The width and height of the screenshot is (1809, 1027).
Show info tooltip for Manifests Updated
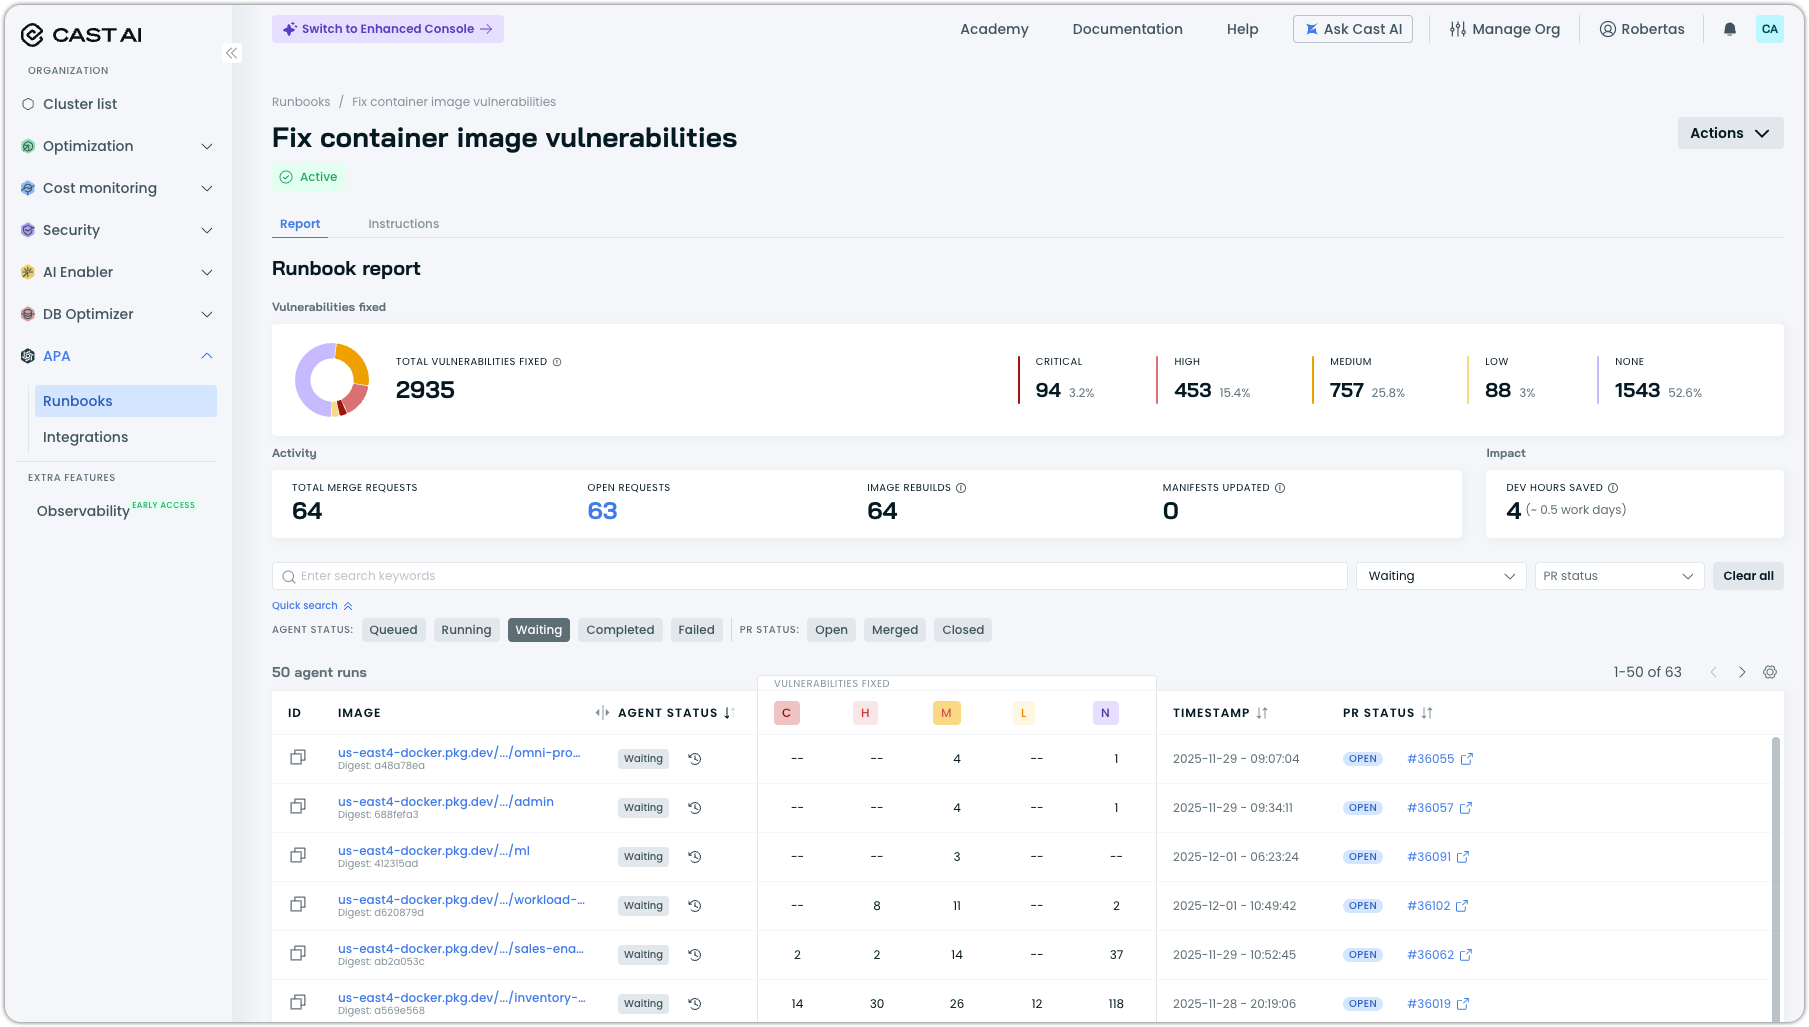tap(1280, 488)
